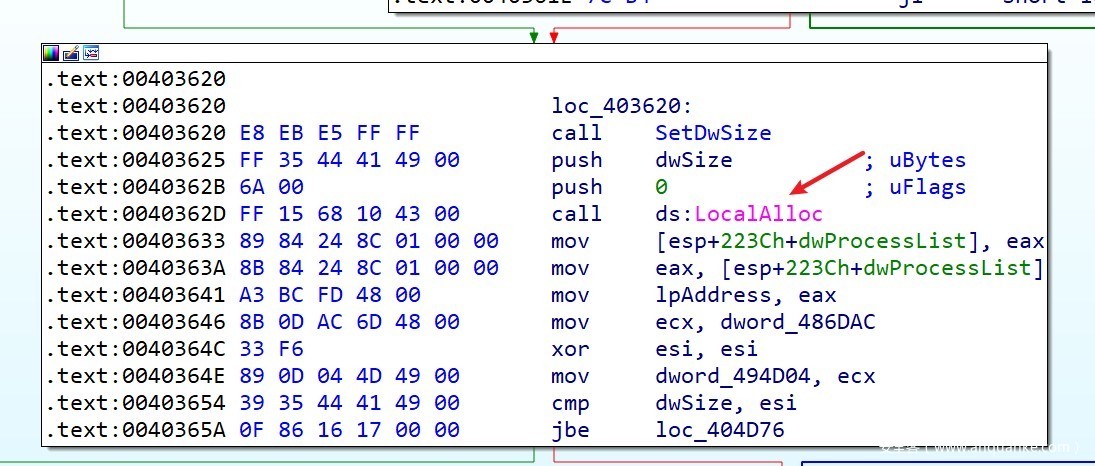Click the node color palette icon
Viewport: 1095px width, 466px height.
[x=51, y=52]
